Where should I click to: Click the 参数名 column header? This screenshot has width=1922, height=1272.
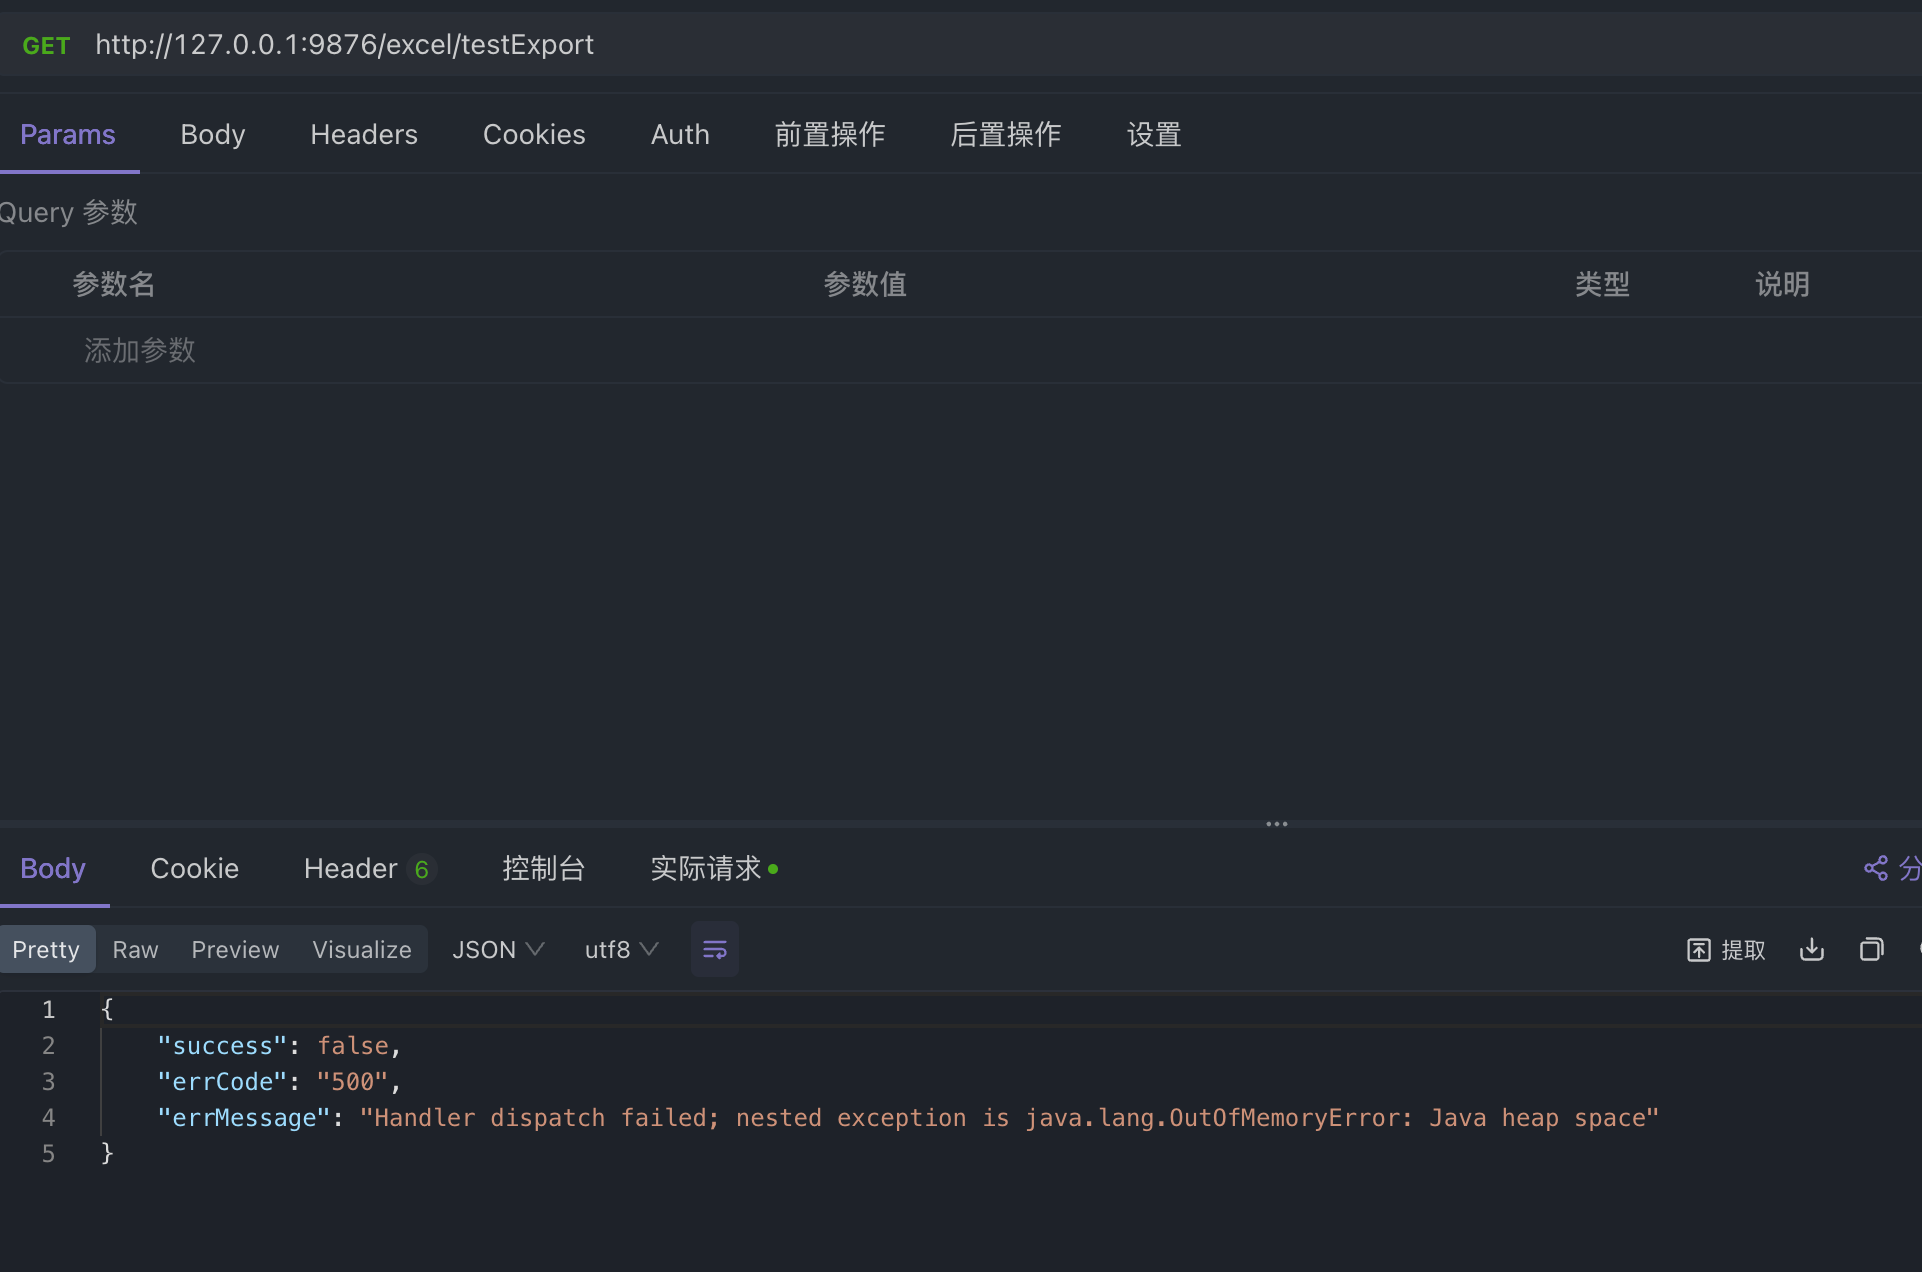(114, 284)
